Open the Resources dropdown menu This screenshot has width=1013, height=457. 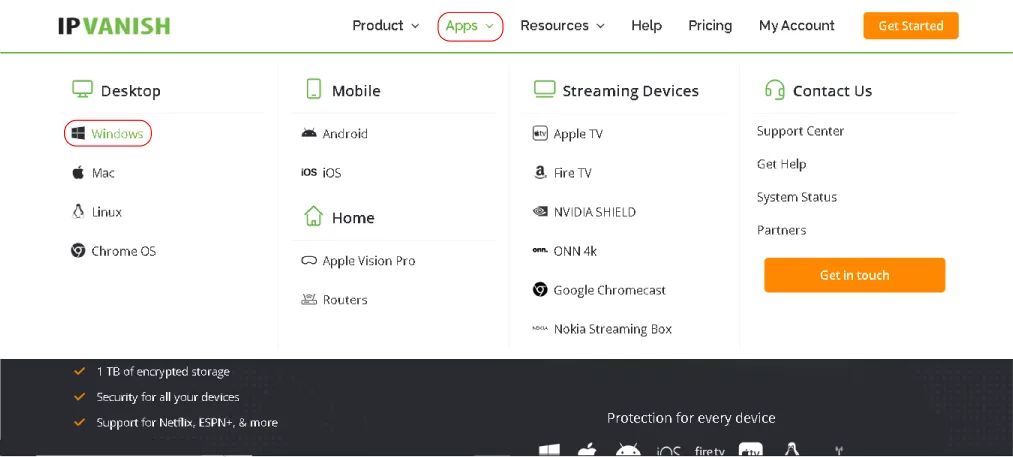[x=562, y=26]
